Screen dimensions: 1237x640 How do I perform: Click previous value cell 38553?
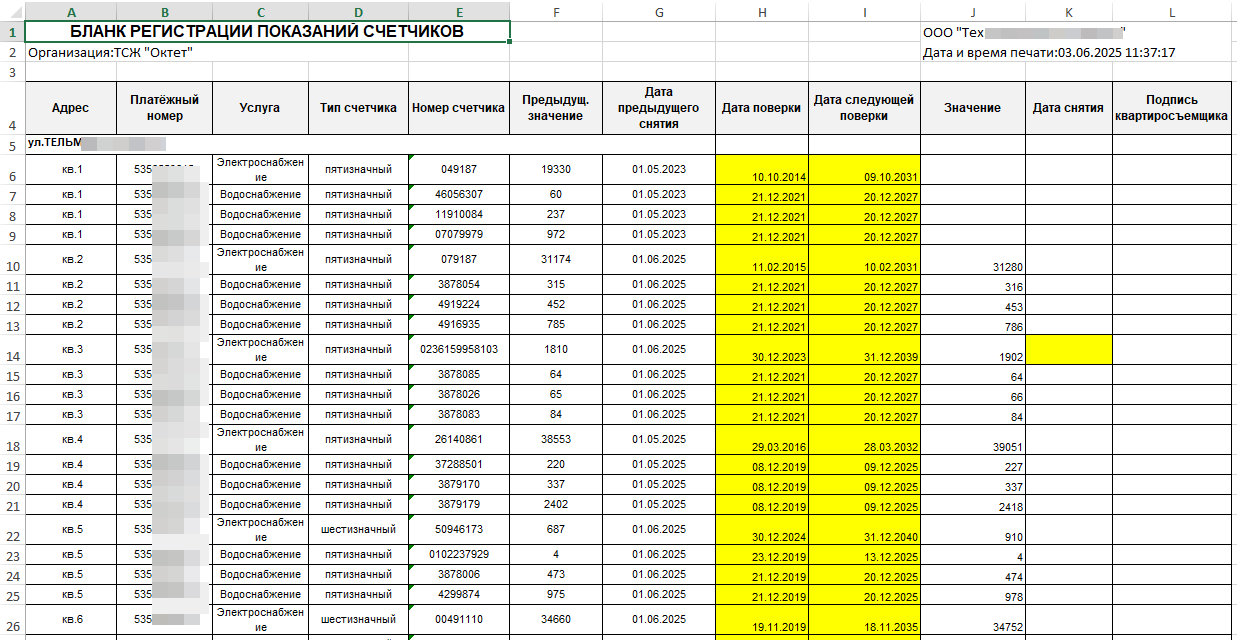click(x=556, y=439)
